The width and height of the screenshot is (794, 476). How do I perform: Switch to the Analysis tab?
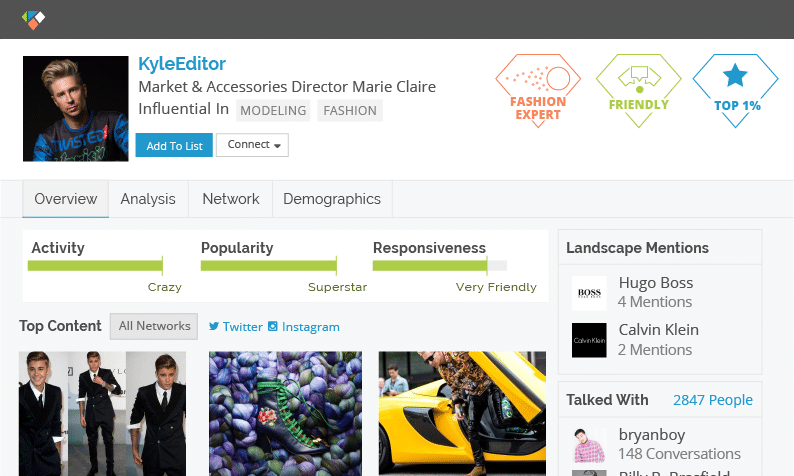click(x=148, y=199)
